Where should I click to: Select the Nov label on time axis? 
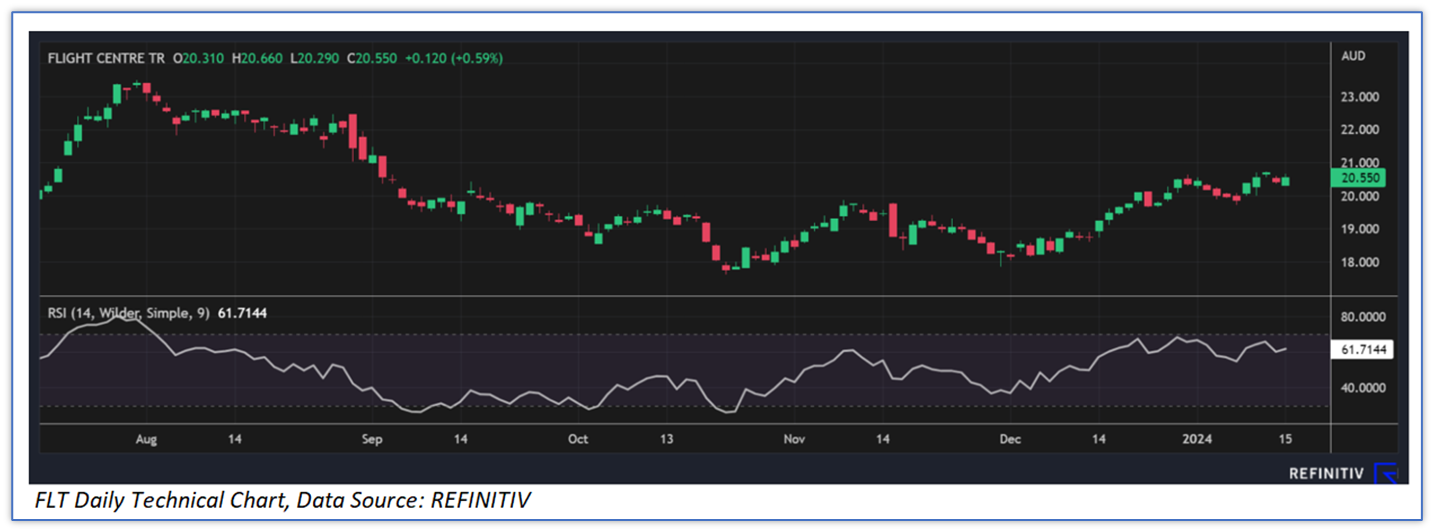click(794, 439)
